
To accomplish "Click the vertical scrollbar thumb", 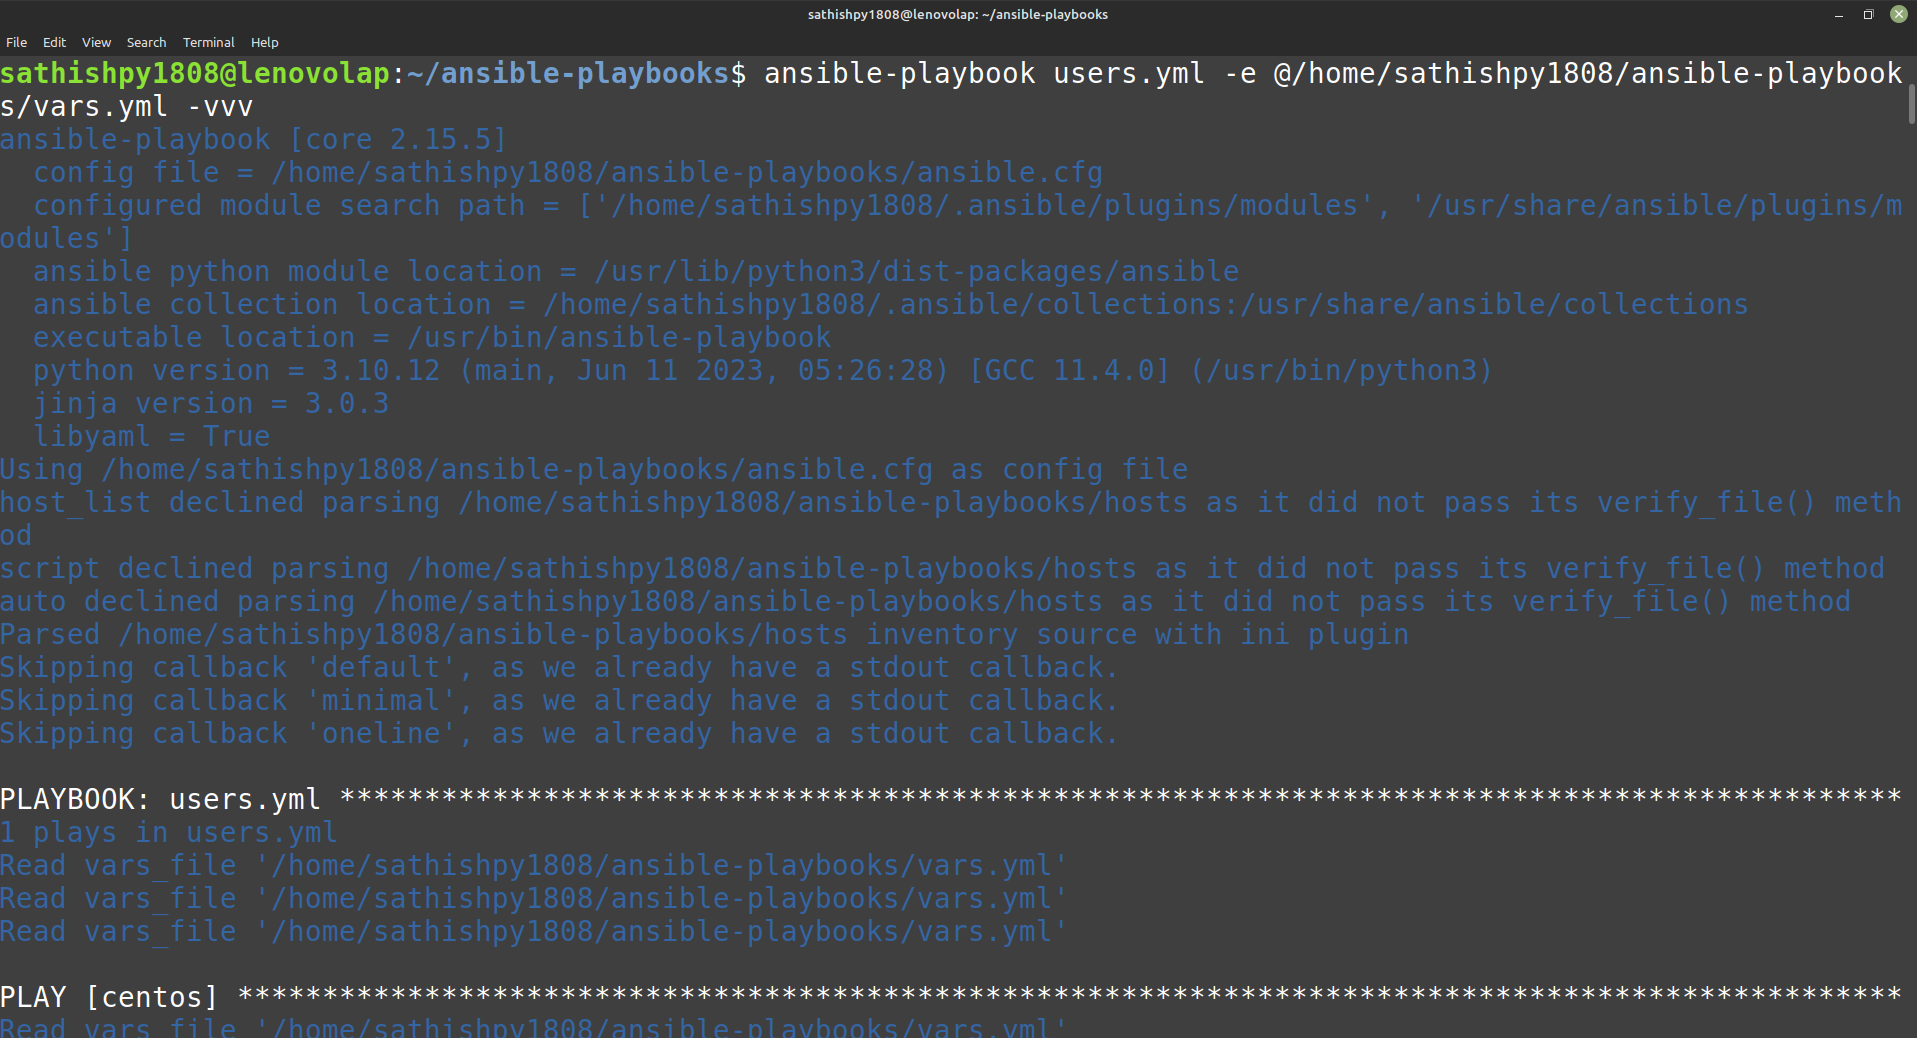I will [1911, 104].
